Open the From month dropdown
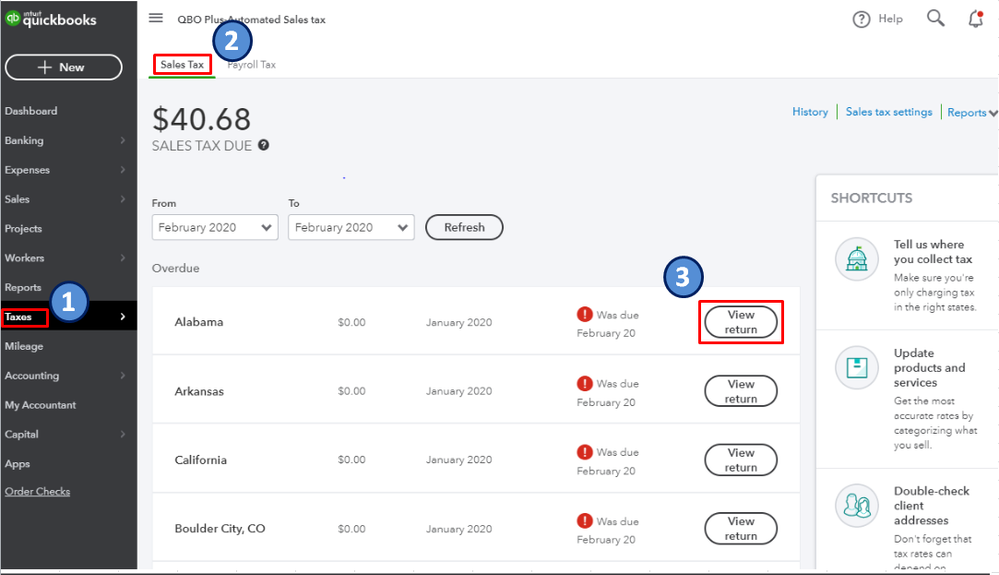The image size is (999, 575). (x=215, y=227)
